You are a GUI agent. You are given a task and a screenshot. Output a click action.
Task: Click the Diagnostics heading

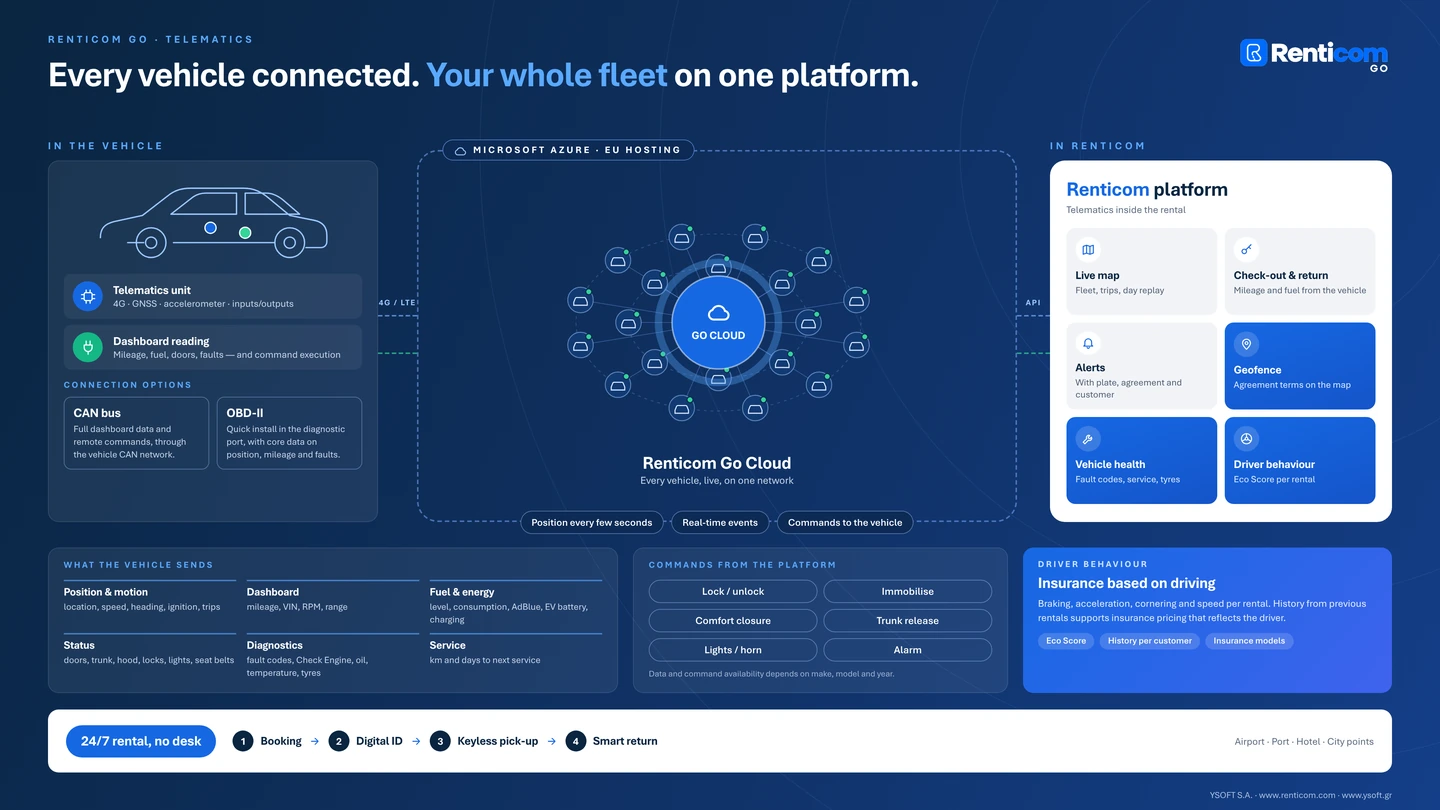[x=275, y=645]
